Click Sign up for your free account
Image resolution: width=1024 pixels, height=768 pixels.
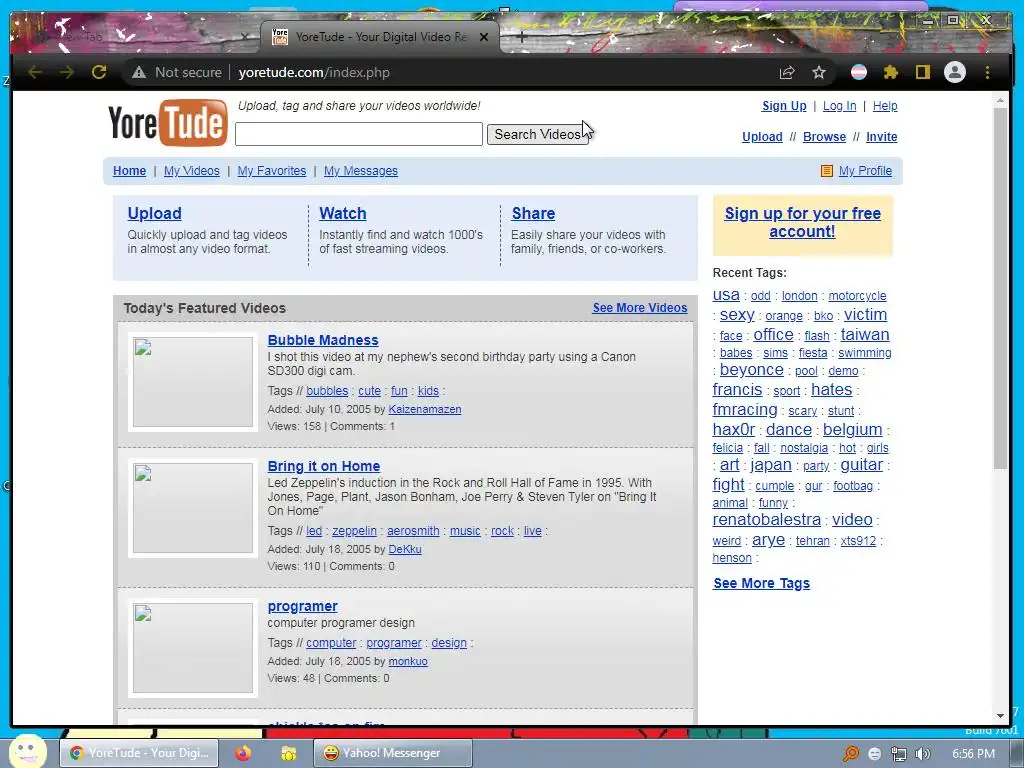tap(803, 222)
